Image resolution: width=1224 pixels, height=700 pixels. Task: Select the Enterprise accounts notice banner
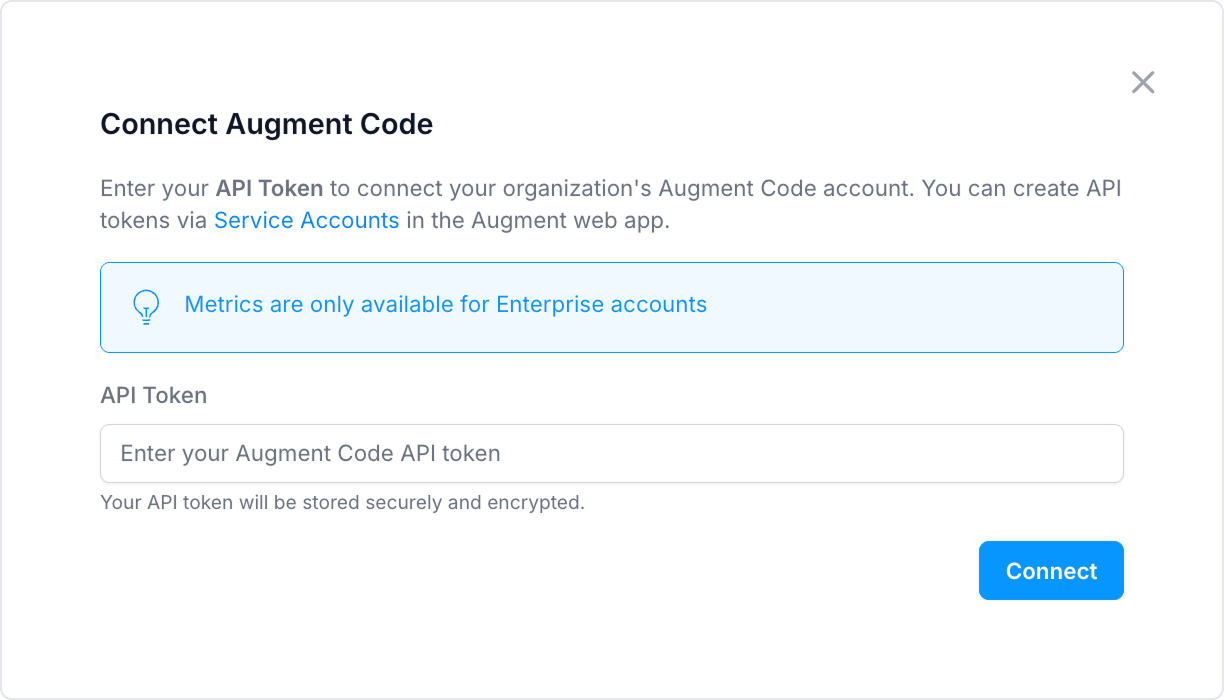click(611, 307)
